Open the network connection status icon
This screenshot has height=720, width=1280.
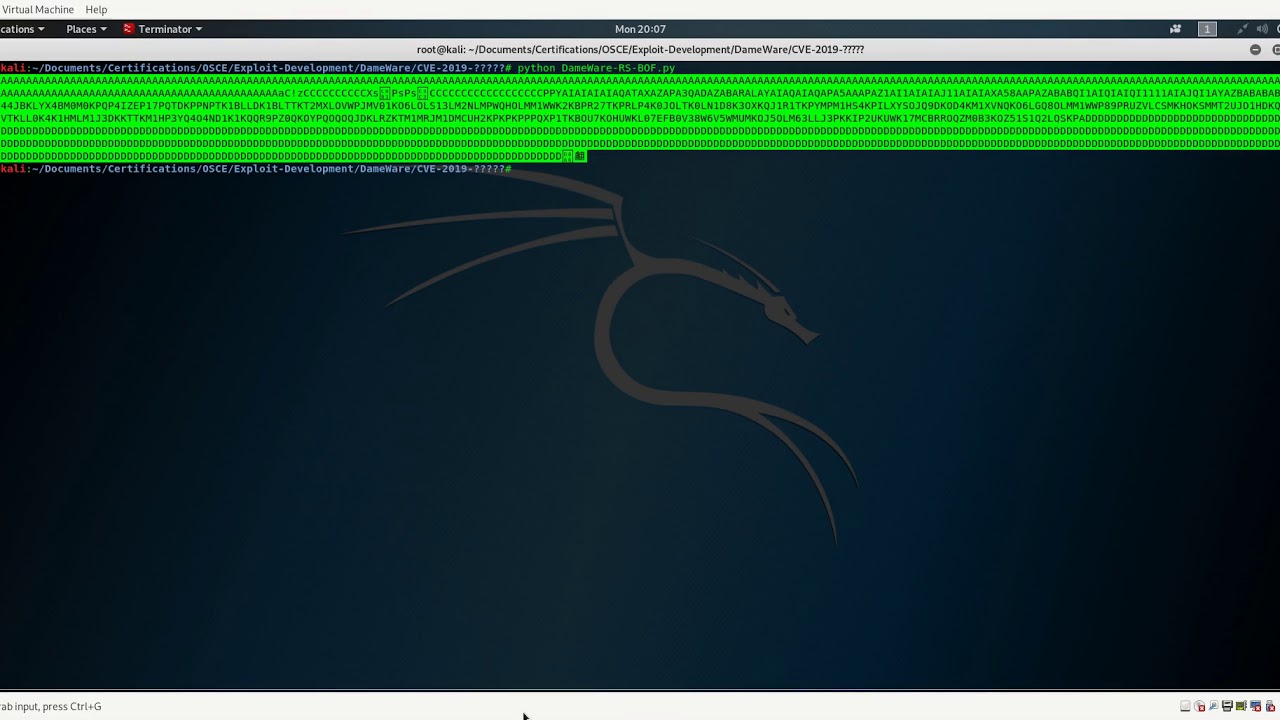coord(1243,29)
